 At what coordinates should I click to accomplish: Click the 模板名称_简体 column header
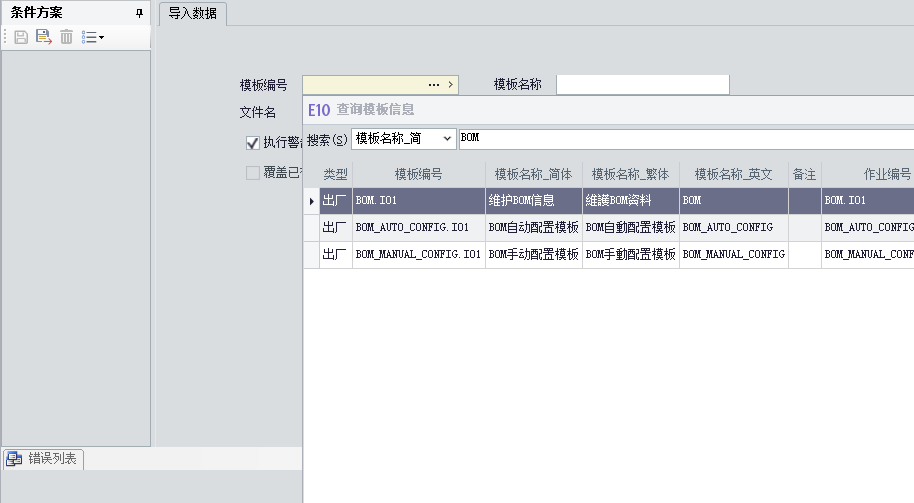[533, 174]
